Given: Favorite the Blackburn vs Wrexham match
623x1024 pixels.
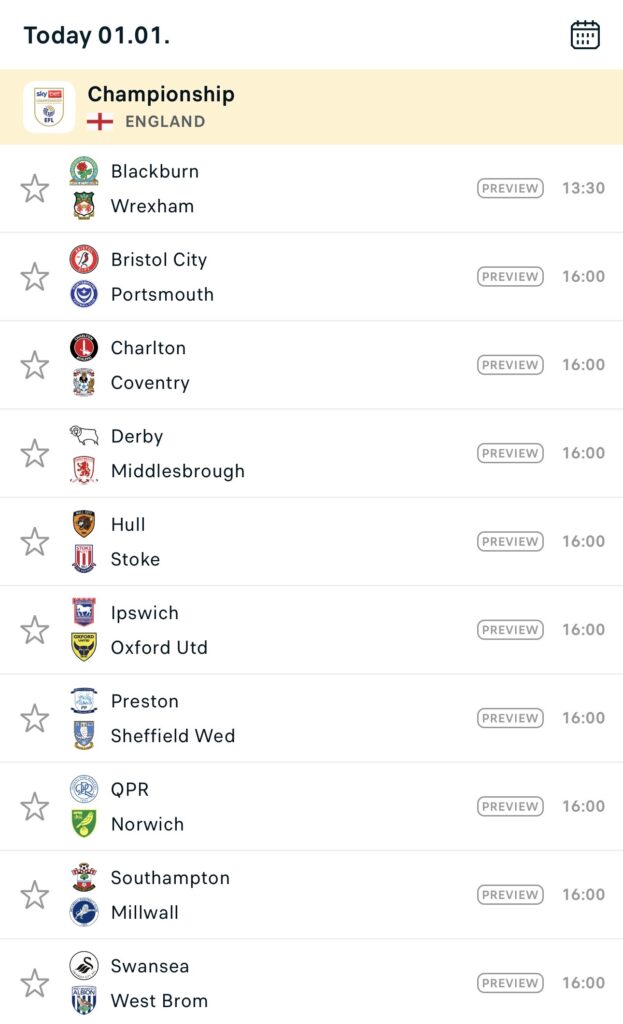Looking at the screenshot, I should pyautogui.click(x=35, y=188).
